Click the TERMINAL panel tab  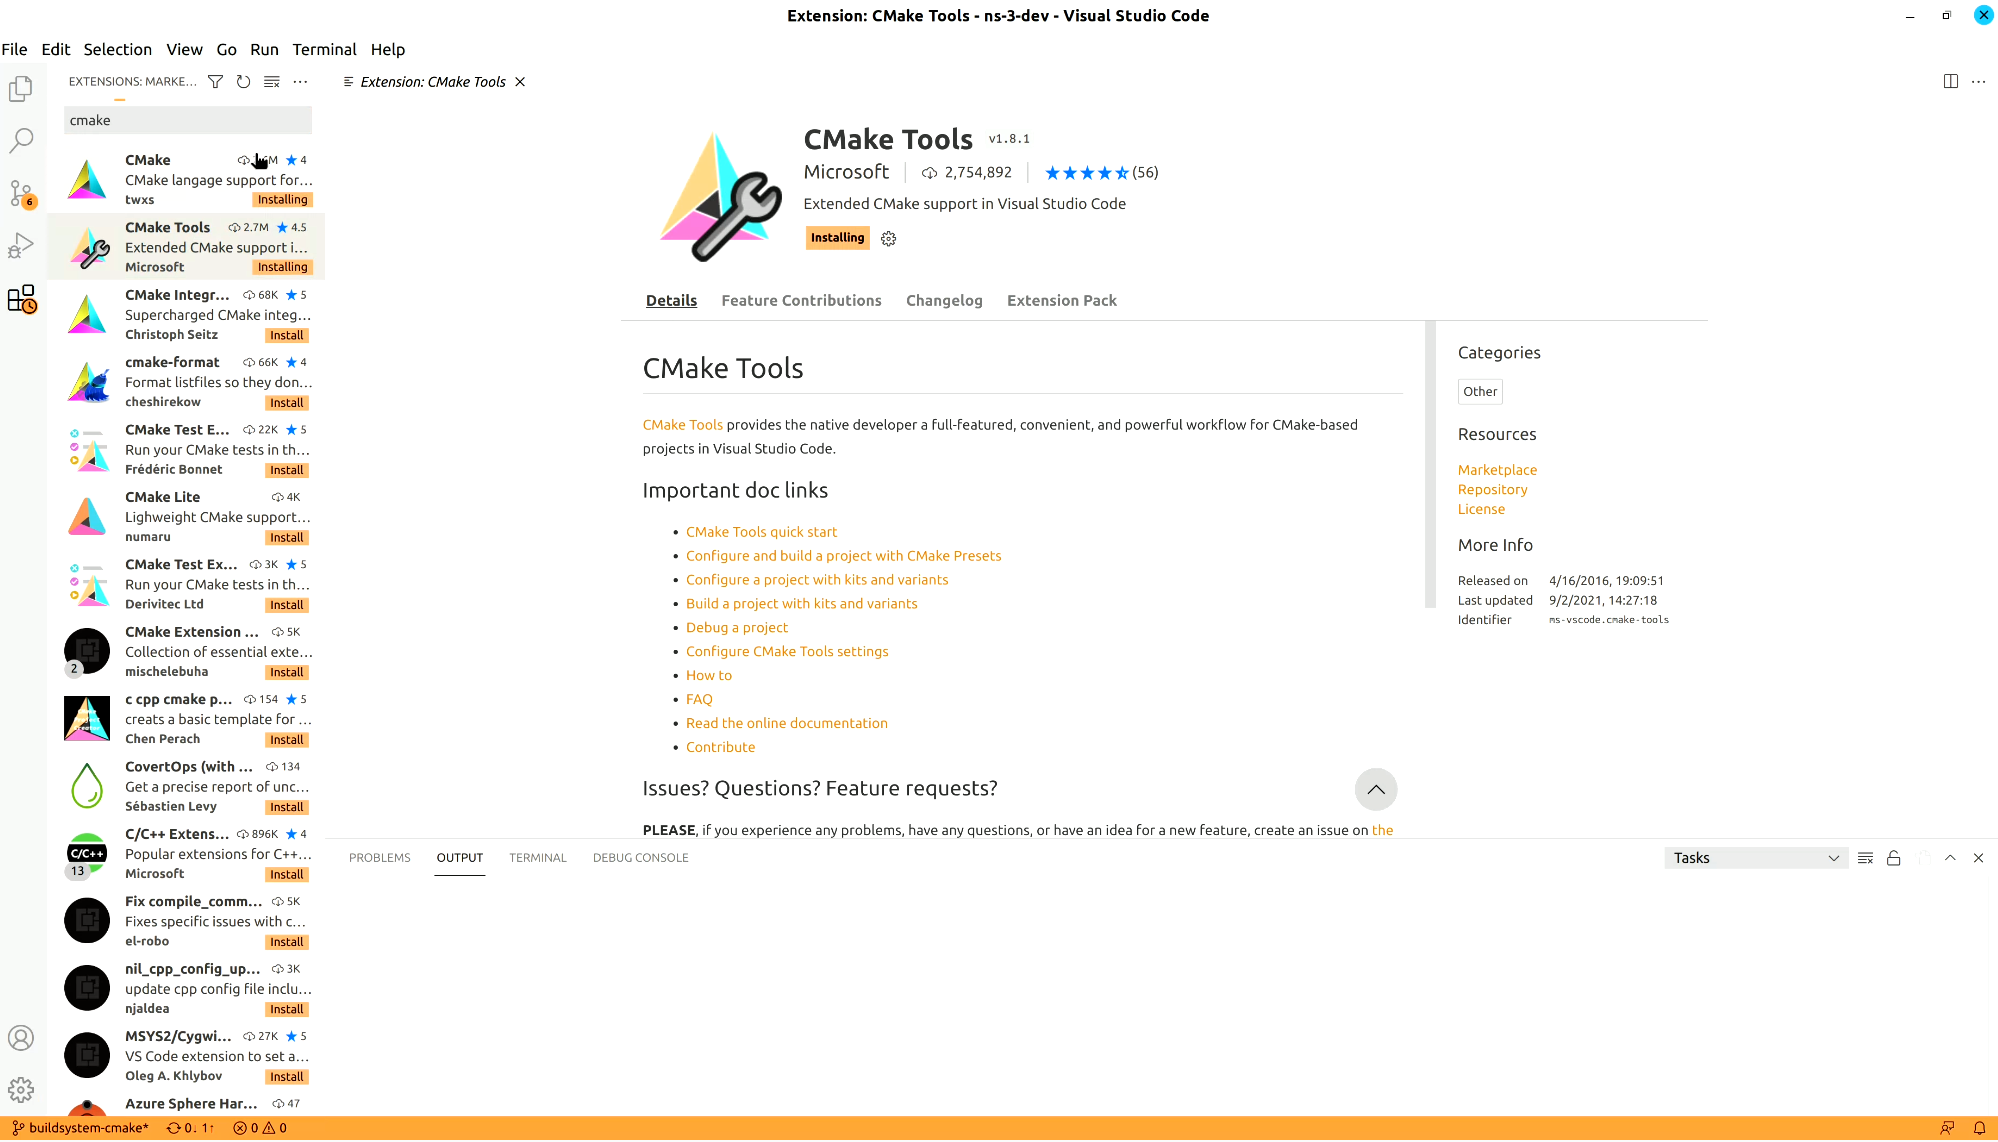click(537, 856)
